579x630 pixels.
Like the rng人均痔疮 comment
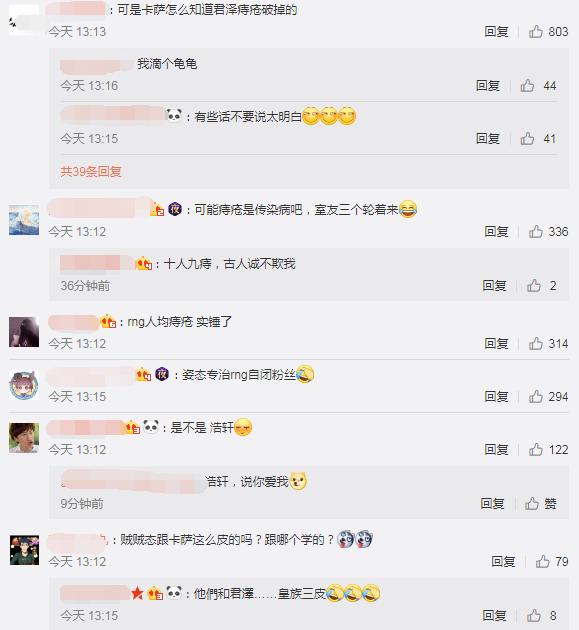click(x=536, y=344)
